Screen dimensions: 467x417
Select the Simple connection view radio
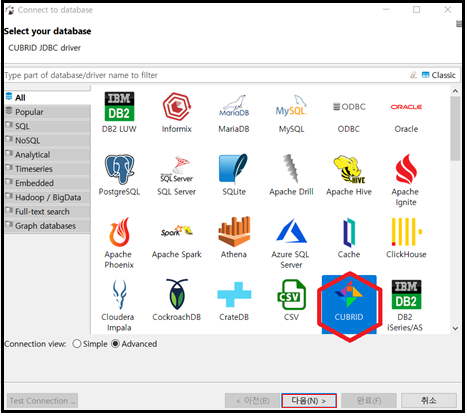pyautogui.click(x=77, y=344)
